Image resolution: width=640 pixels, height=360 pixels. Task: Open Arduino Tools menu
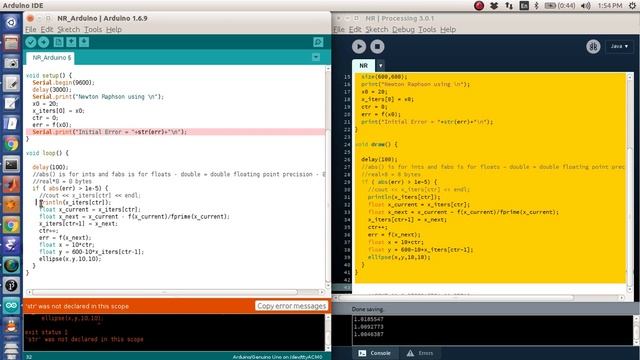coord(93,29)
